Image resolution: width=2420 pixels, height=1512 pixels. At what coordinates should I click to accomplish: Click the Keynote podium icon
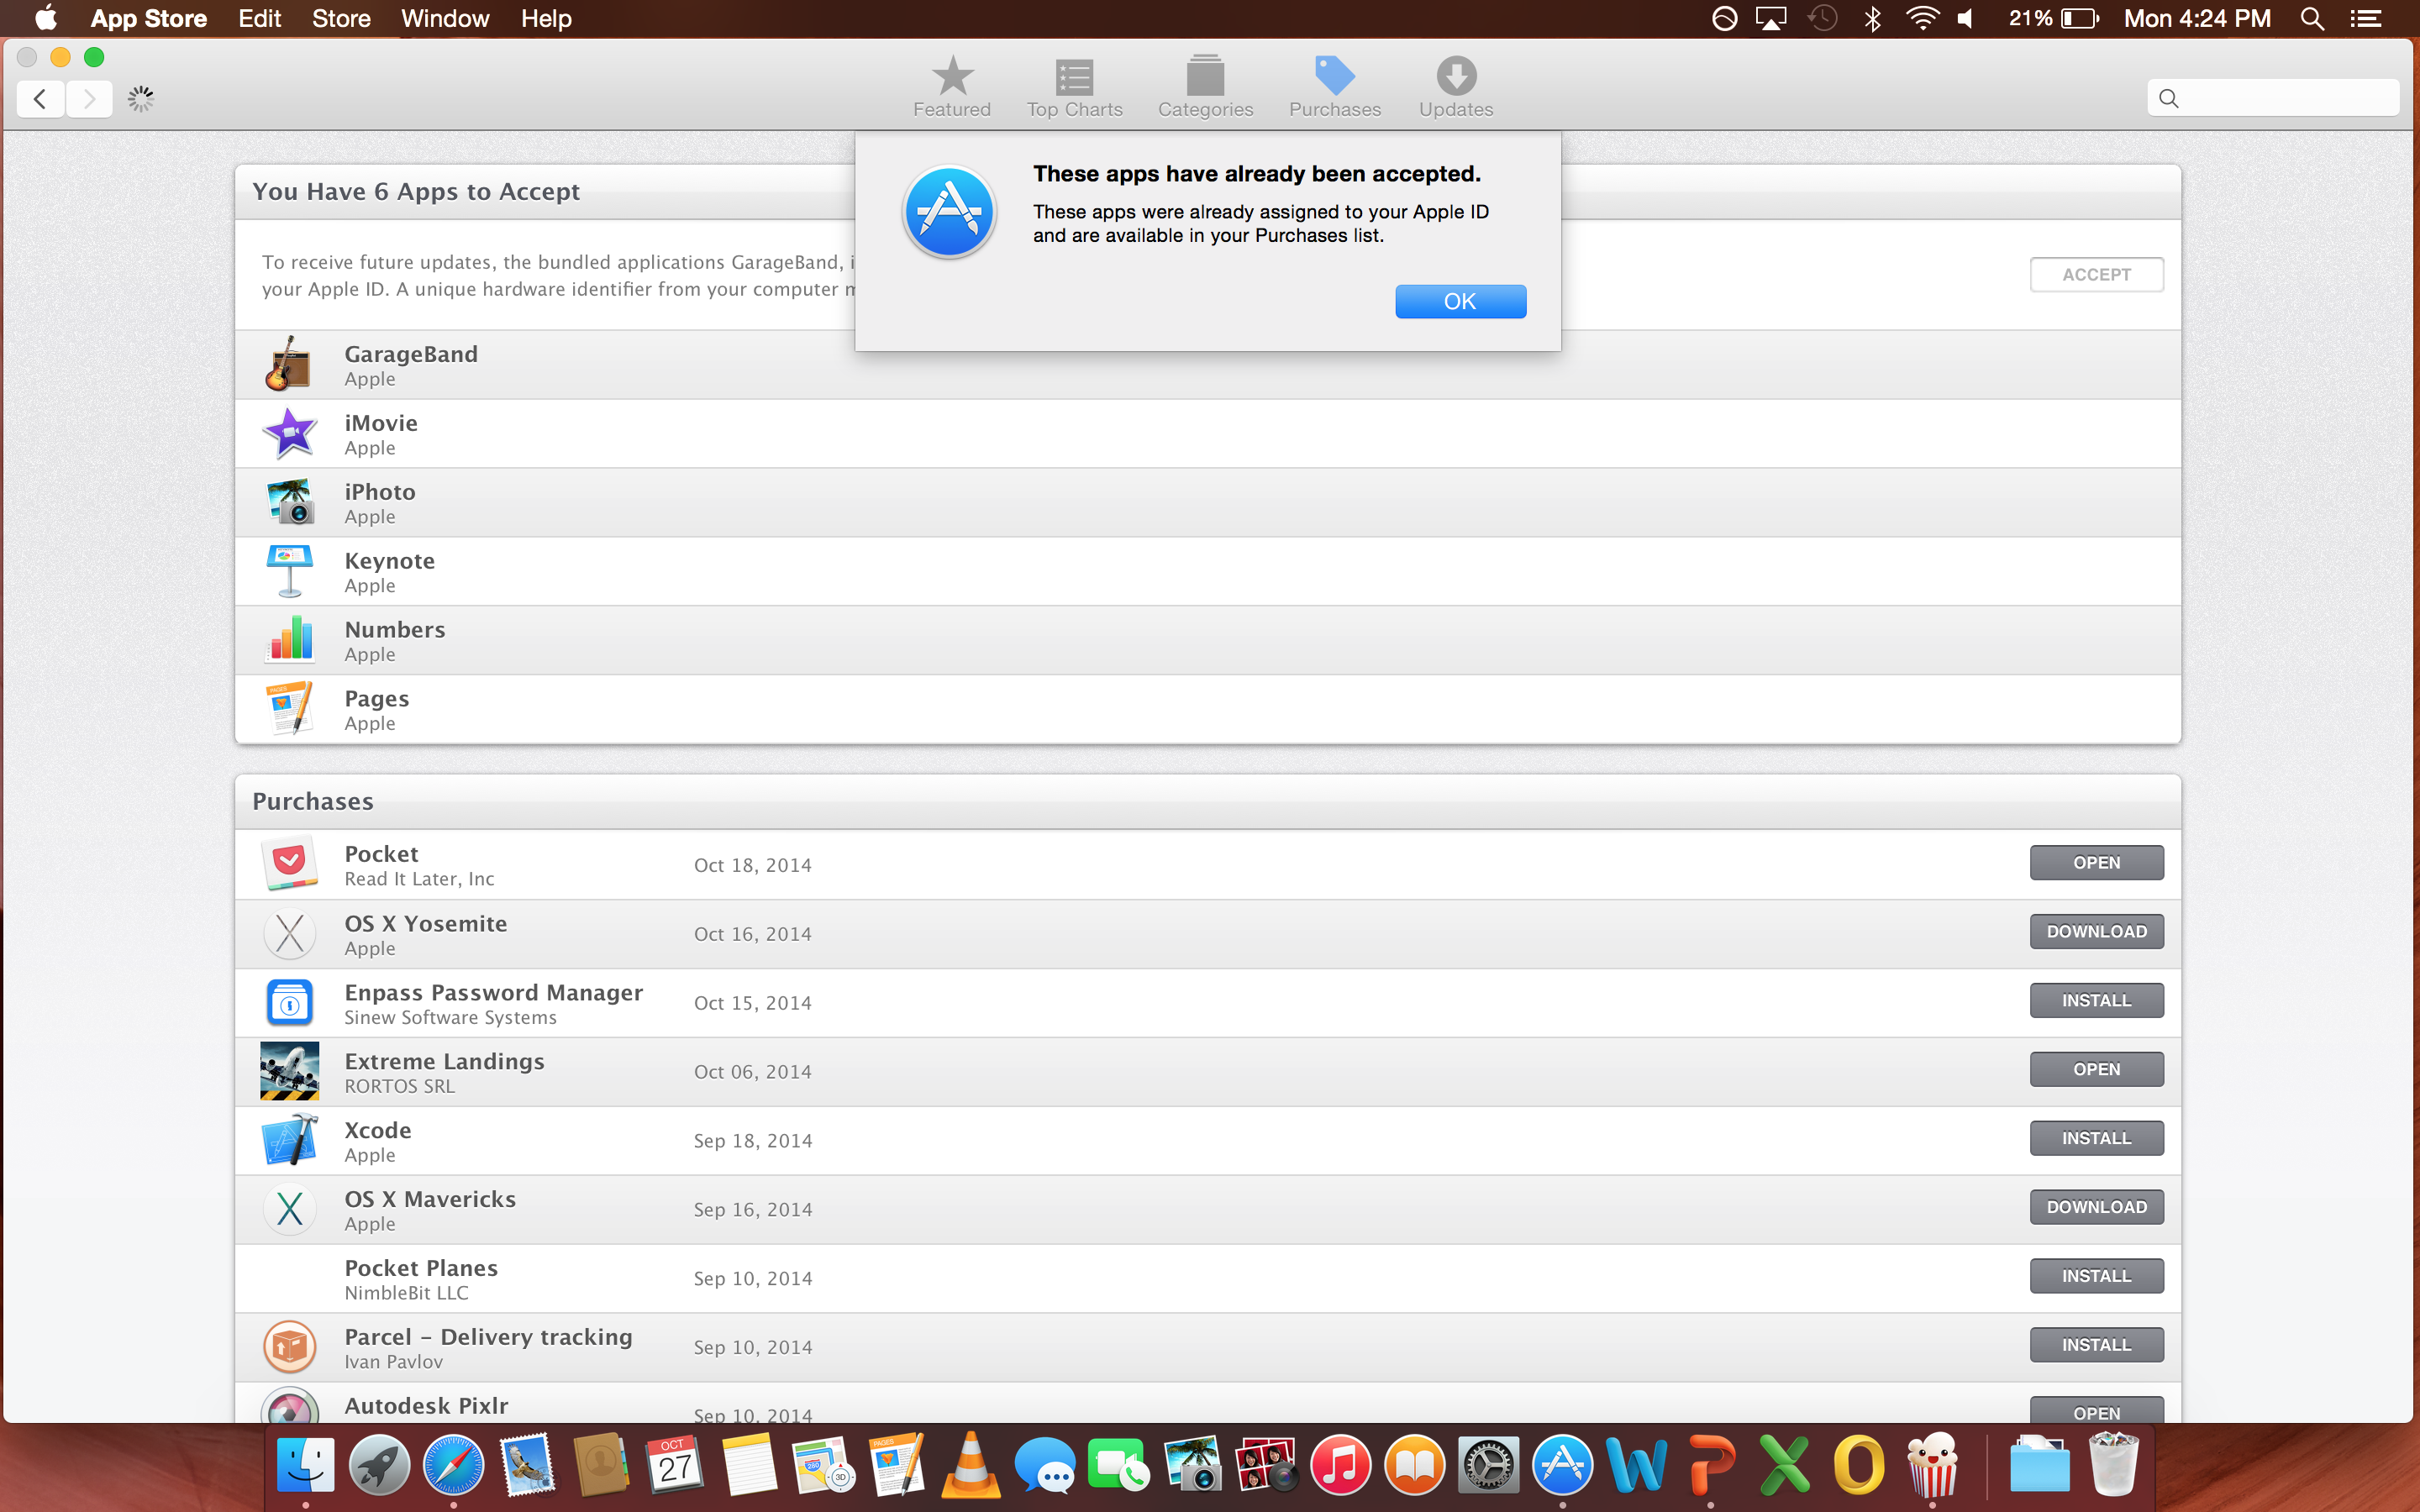coord(289,571)
